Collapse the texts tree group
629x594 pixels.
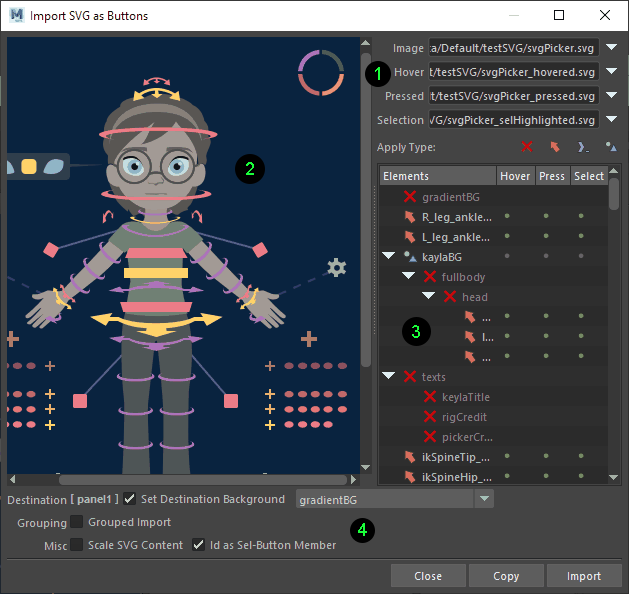(388, 376)
